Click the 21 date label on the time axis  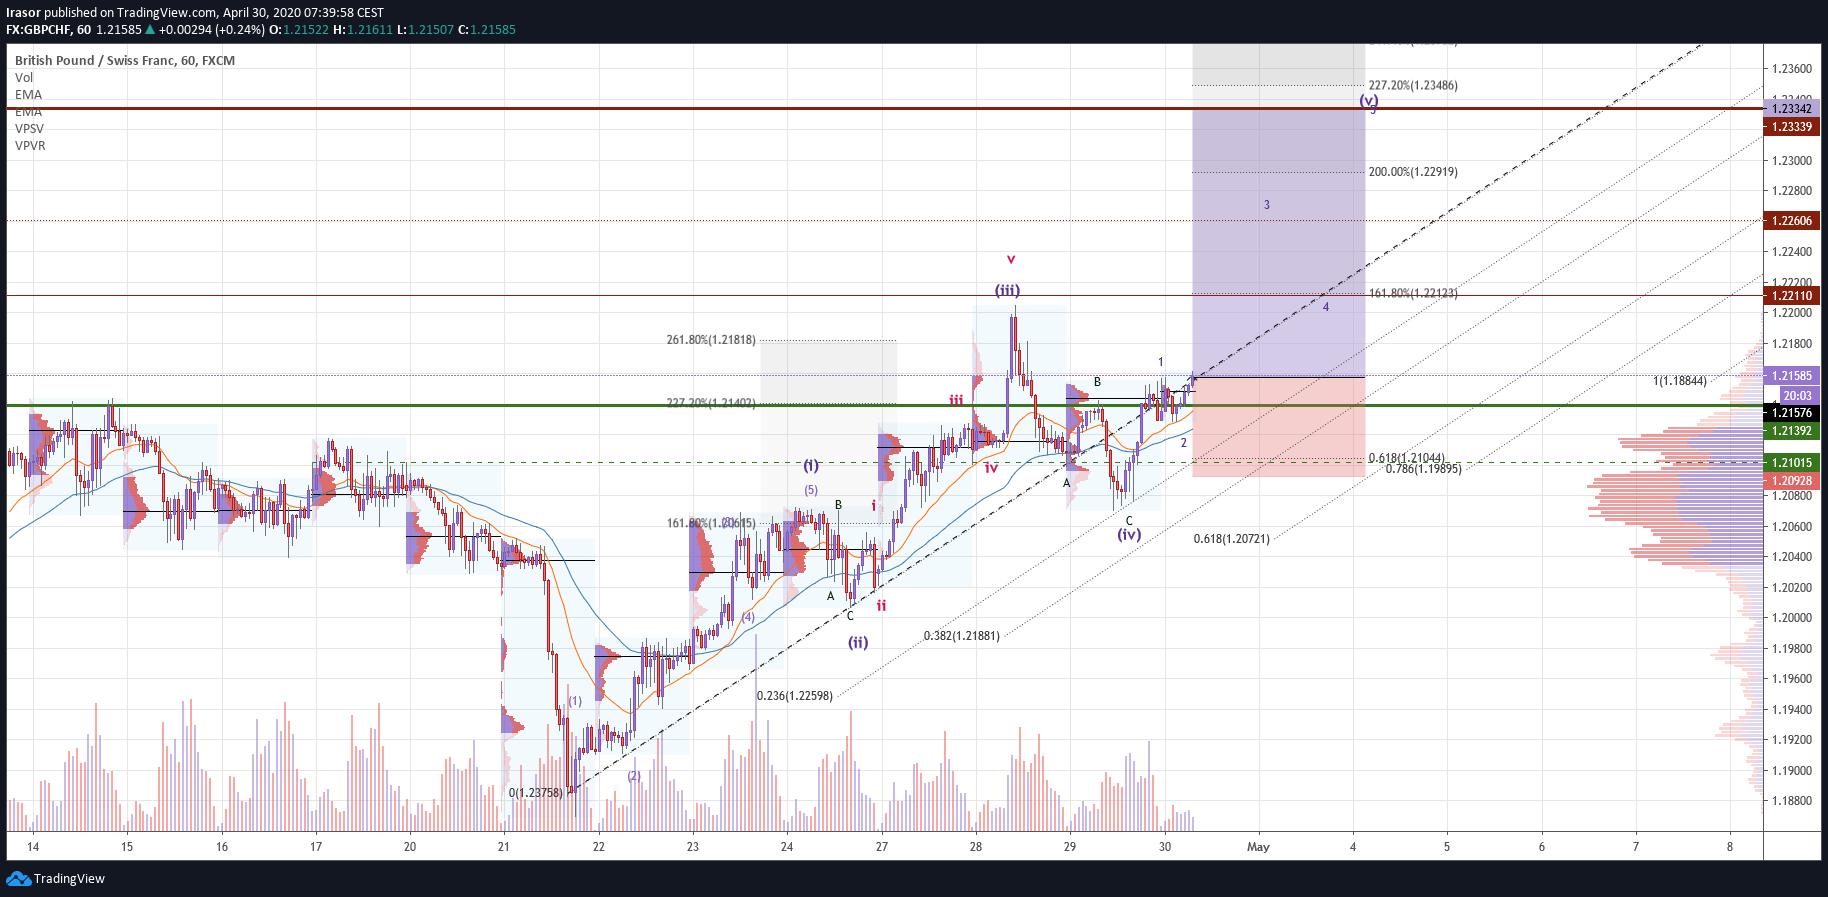click(x=503, y=847)
